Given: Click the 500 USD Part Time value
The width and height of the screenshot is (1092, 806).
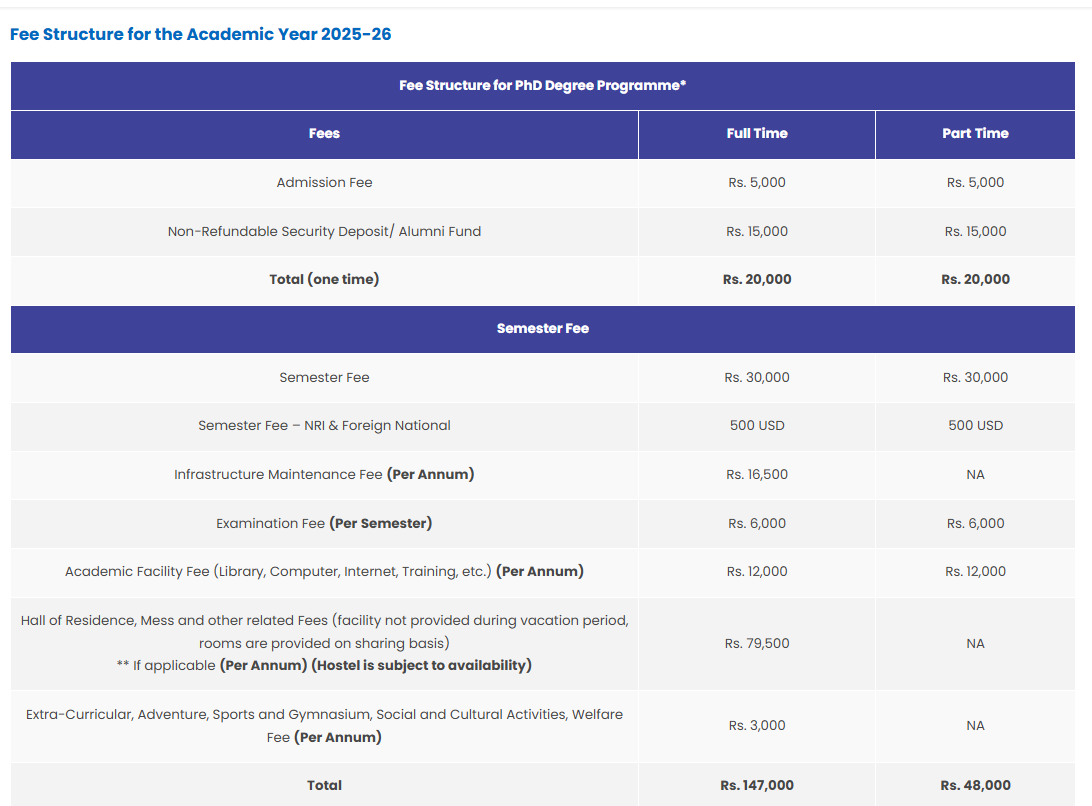Looking at the screenshot, I should pos(975,425).
